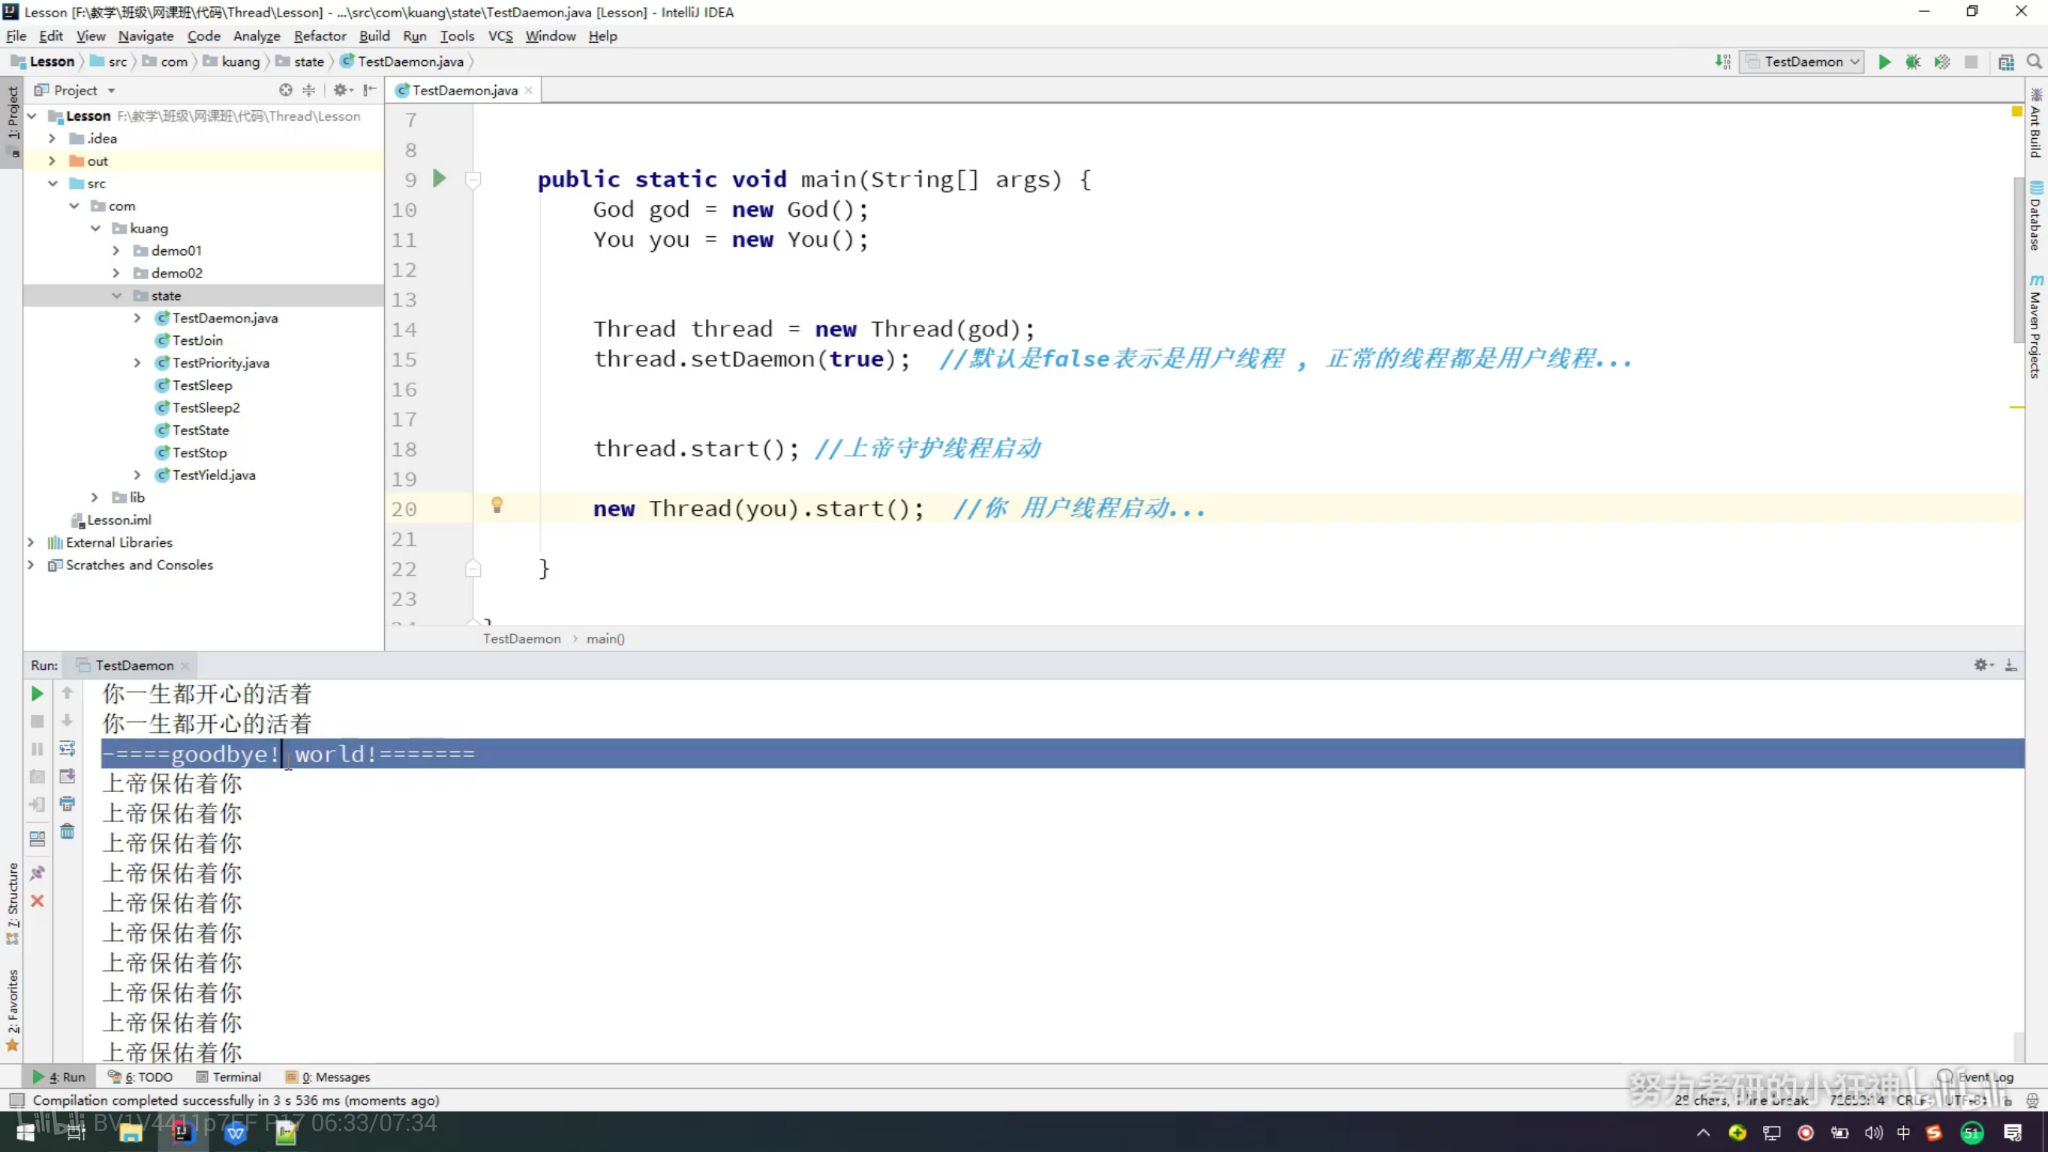Expand the .idea folder
Screen dimensions: 2048x1152
pyautogui.click(x=52, y=138)
